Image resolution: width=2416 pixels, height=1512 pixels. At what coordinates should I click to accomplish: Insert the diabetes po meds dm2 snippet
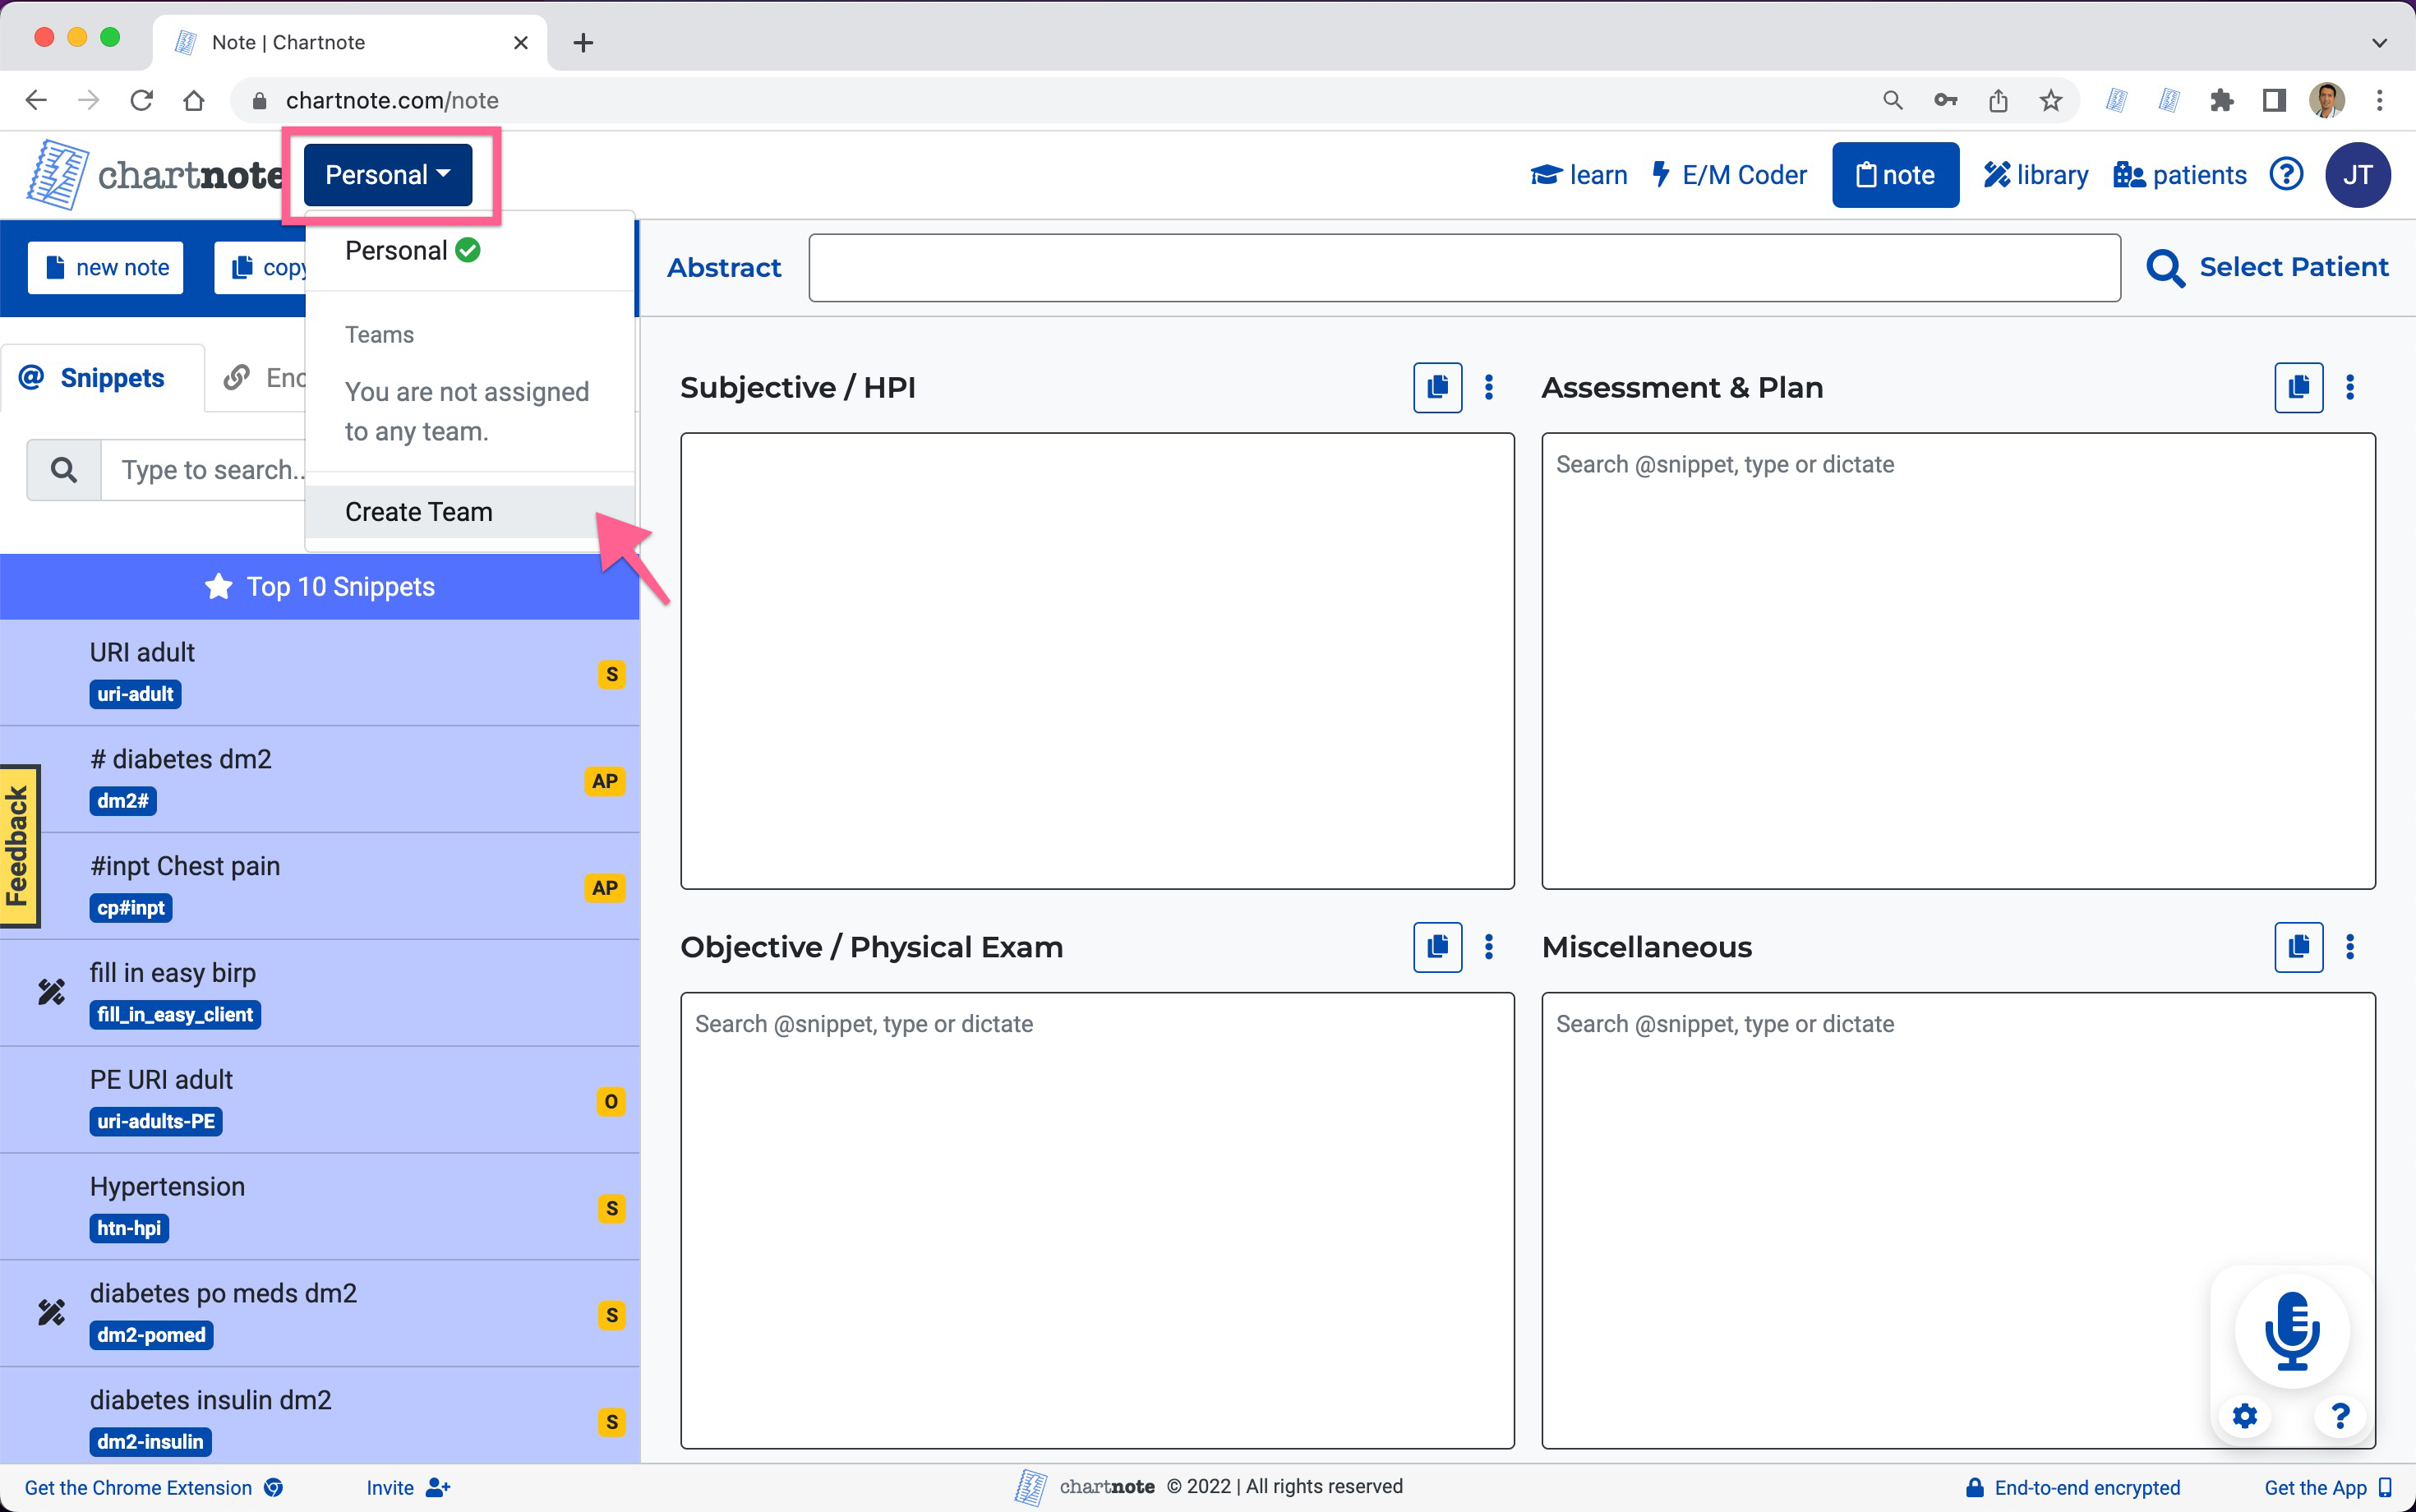(320, 1314)
